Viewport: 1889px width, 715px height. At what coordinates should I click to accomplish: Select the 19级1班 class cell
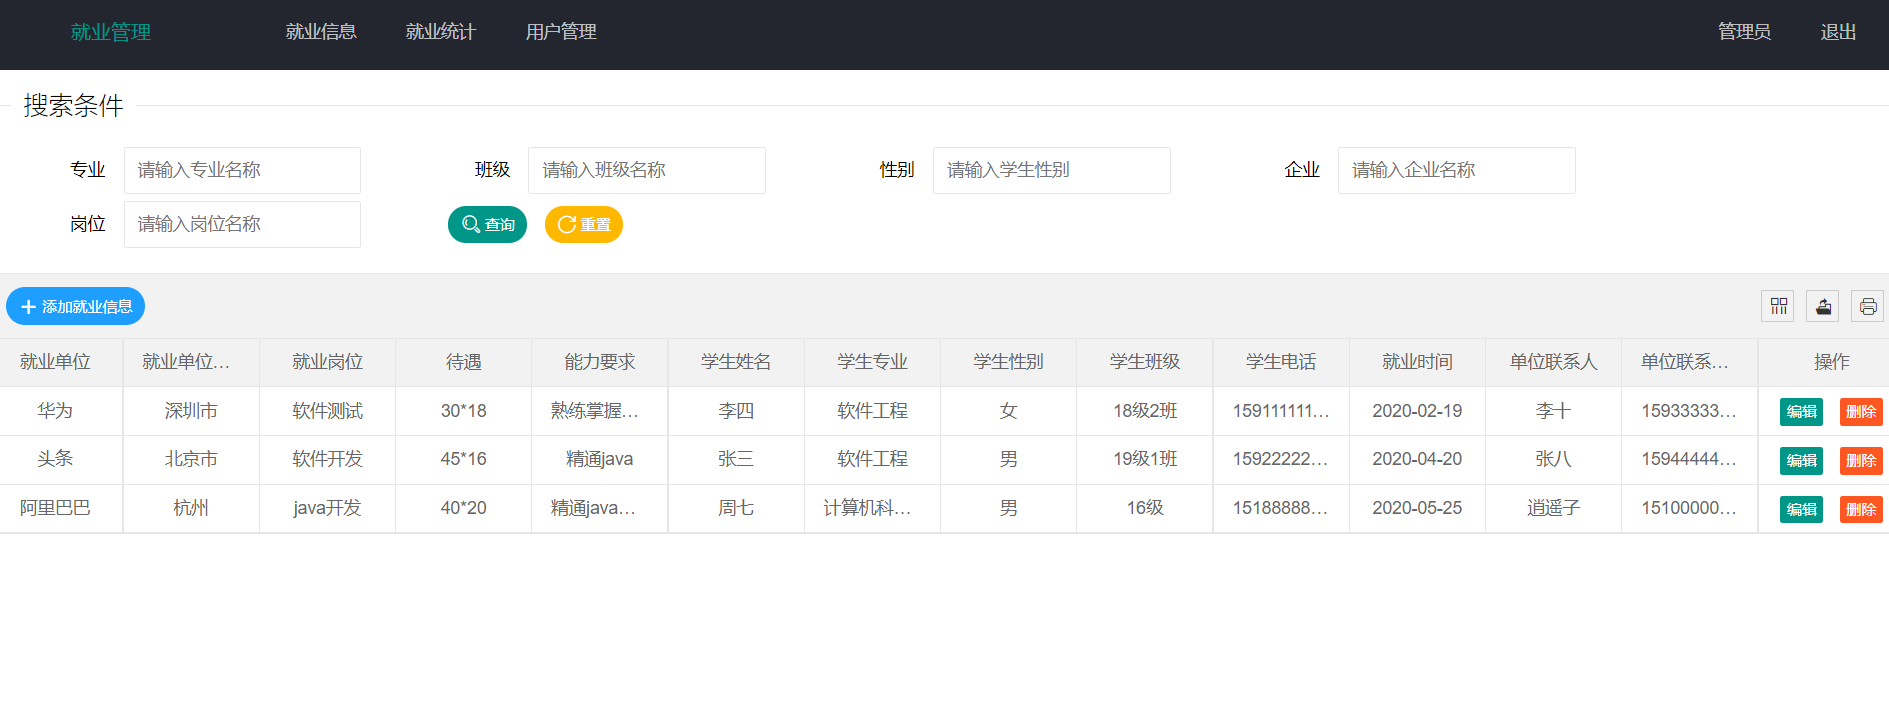pyautogui.click(x=1145, y=459)
